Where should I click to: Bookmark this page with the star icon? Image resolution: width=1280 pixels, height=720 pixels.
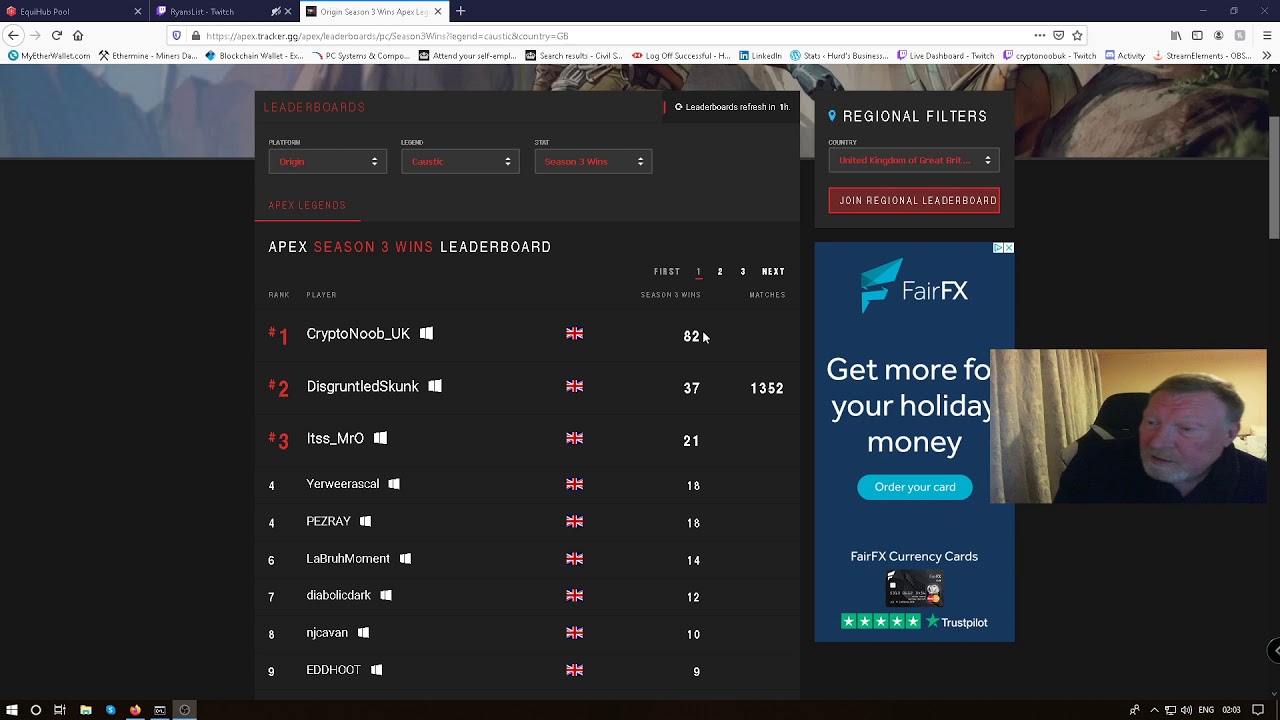[1077, 35]
